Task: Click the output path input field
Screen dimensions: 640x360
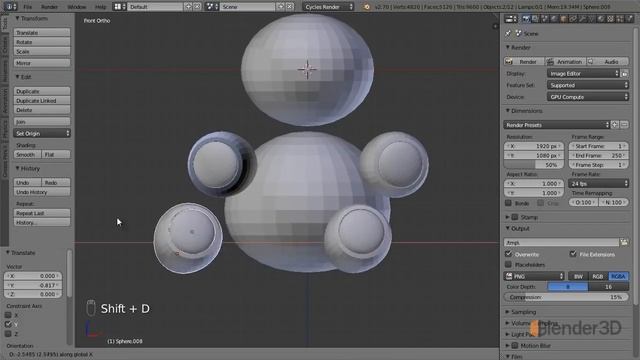Action: click(561, 242)
